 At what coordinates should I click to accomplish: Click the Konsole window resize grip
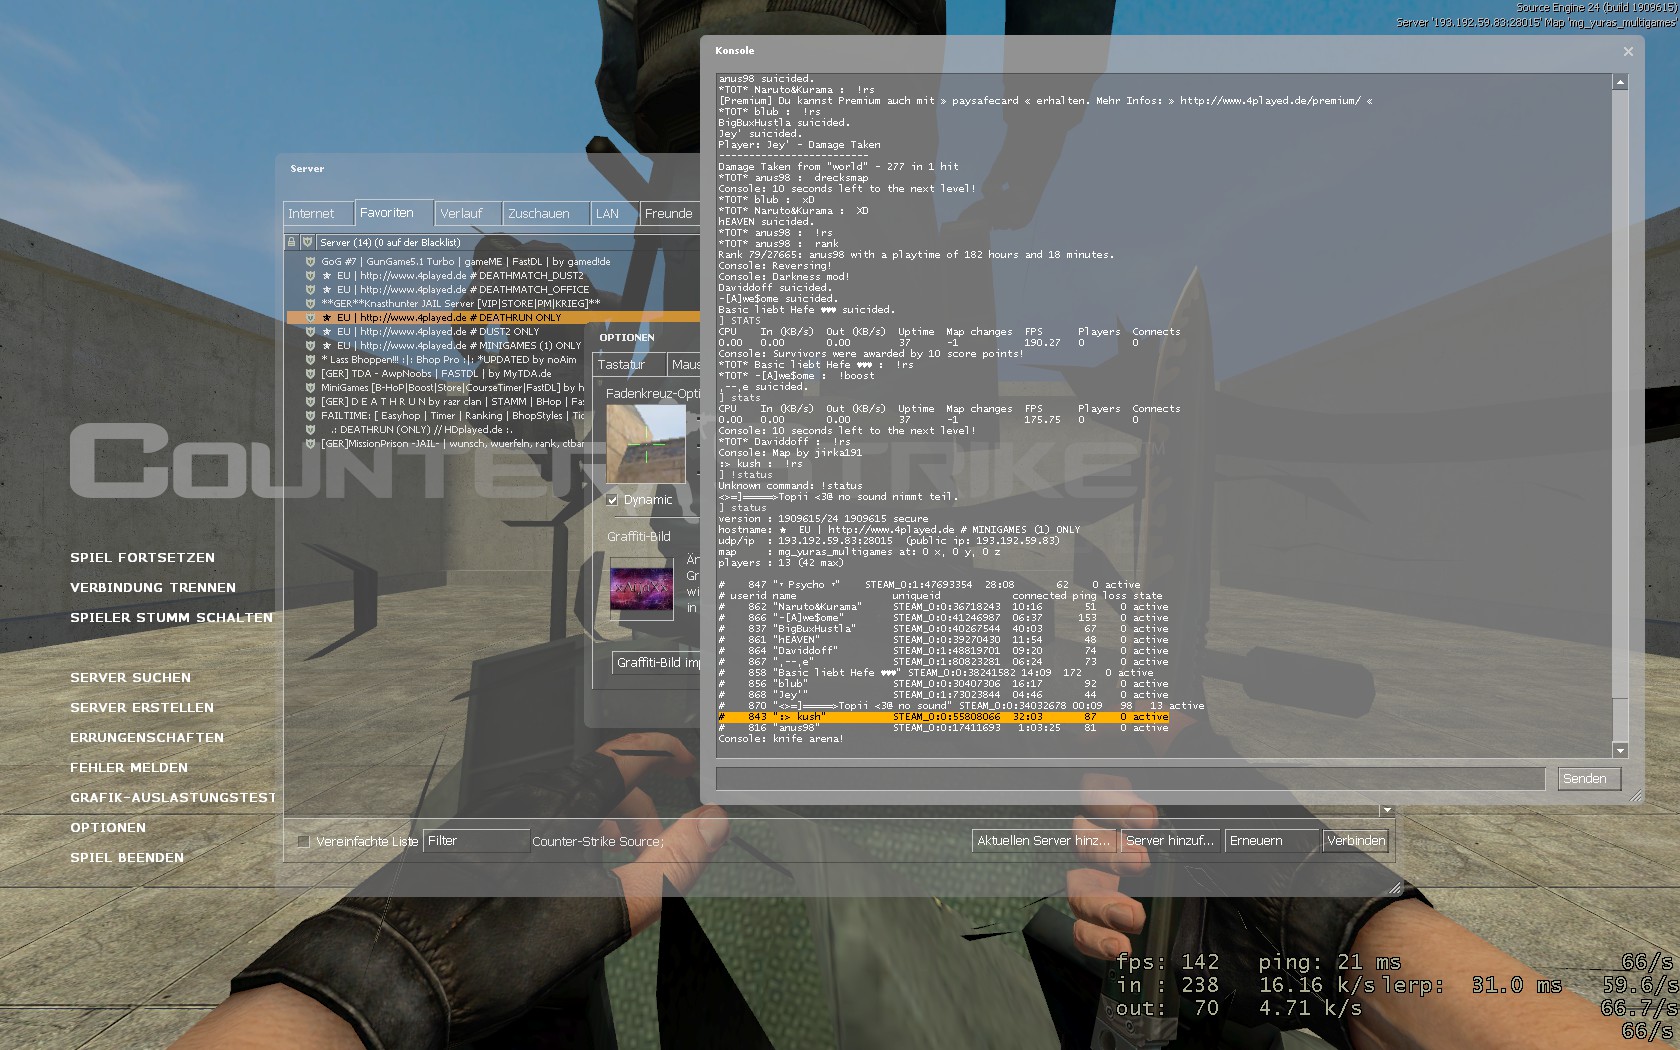[1636, 796]
